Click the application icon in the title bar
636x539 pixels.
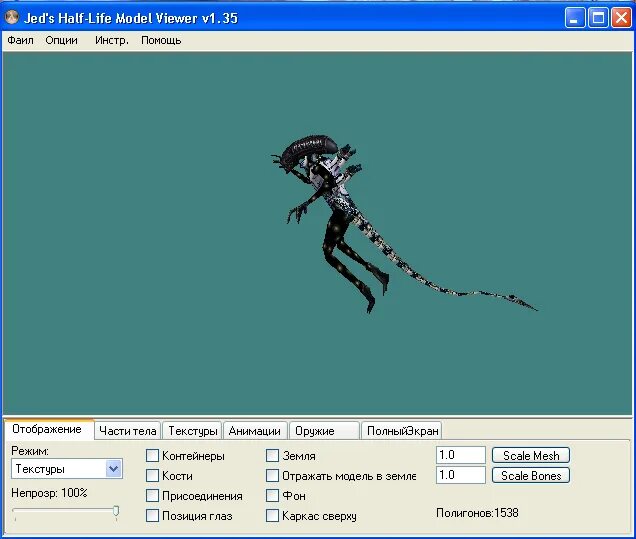pos(12,17)
